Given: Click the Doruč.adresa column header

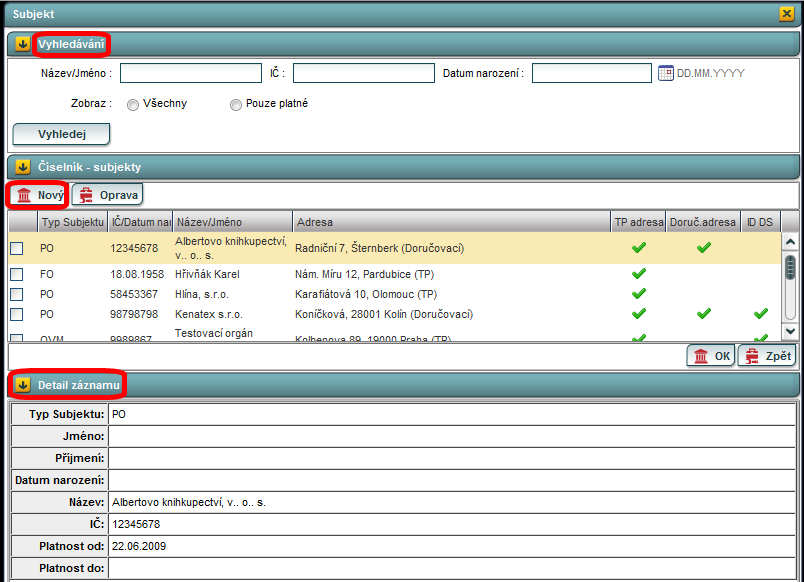Looking at the screenshot, I should click(x=703, y=222).
